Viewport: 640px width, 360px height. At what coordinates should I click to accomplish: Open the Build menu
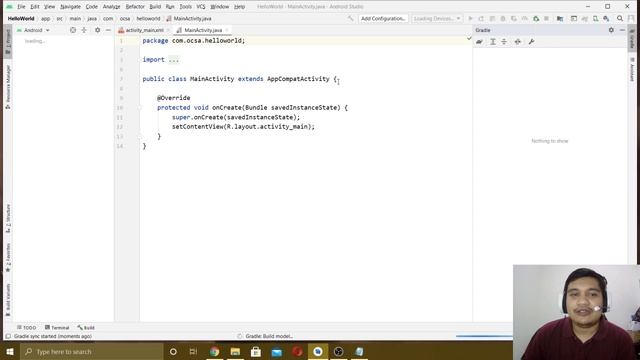tap(155, 7)
